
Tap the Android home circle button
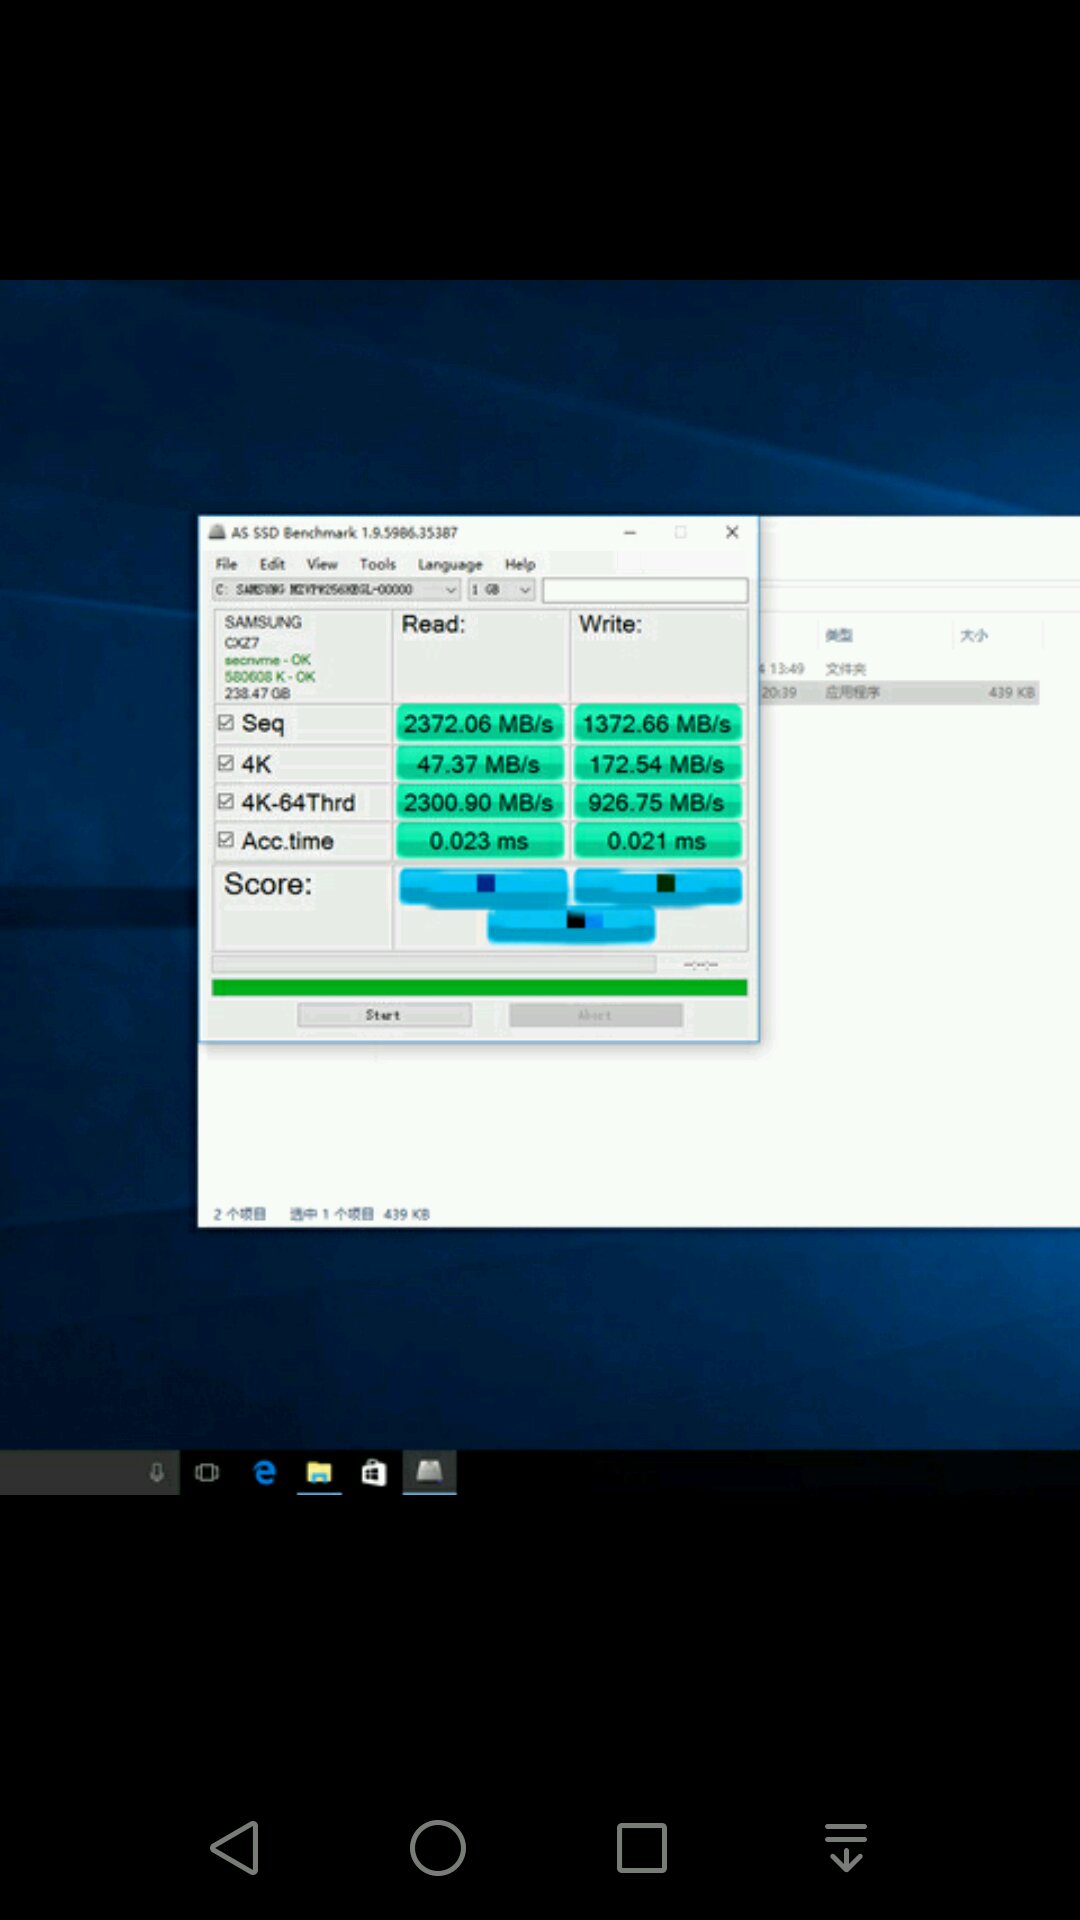point(438,1847)
